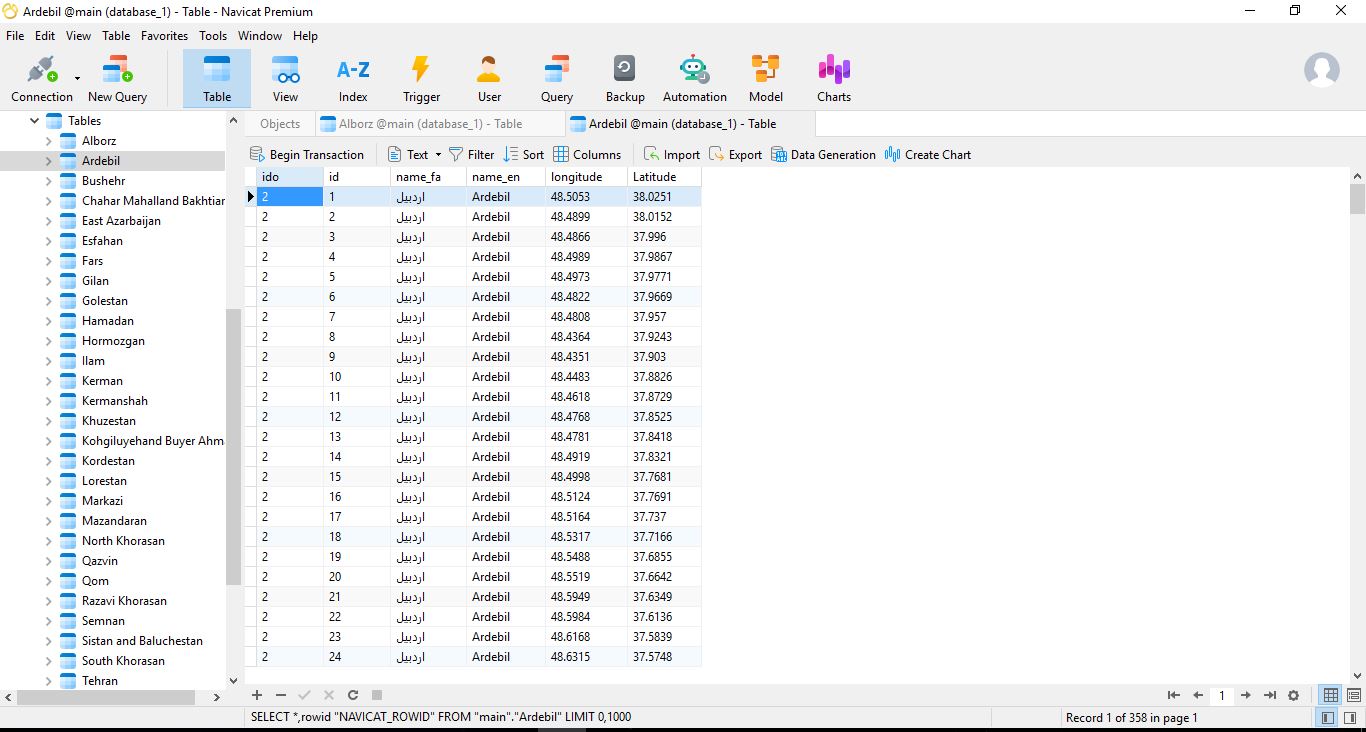Open the File menu
Screen dimensions: 1366x732
point(15,35)
